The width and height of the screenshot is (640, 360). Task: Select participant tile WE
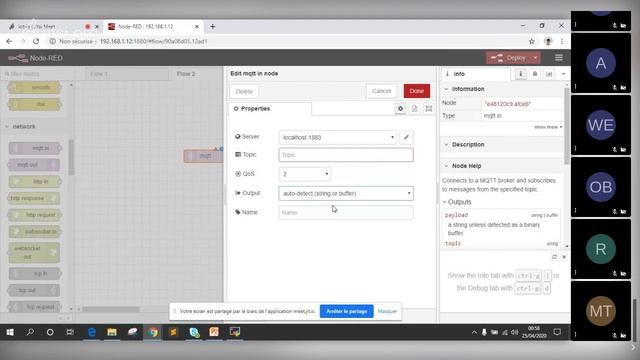601,125
